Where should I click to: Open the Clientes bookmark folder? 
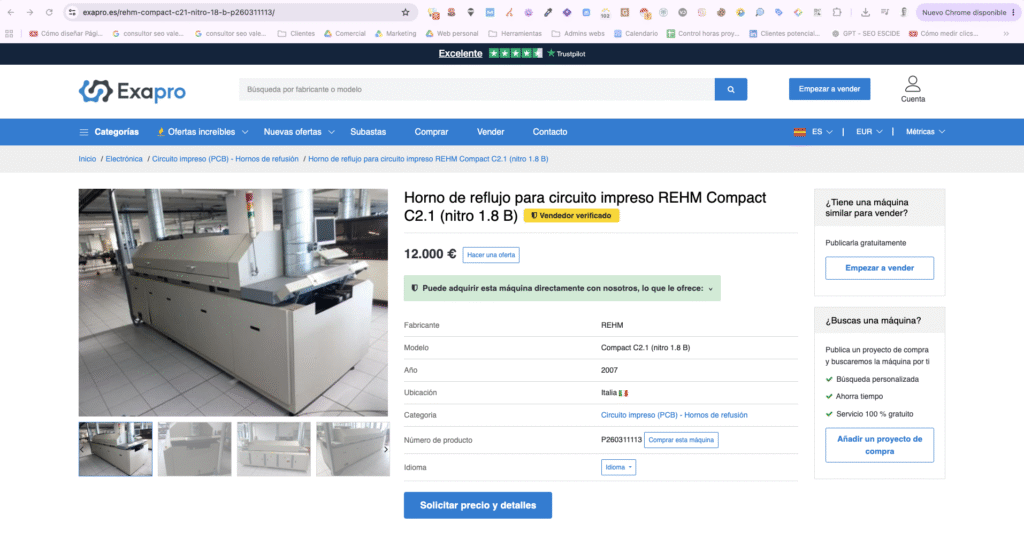296,33
